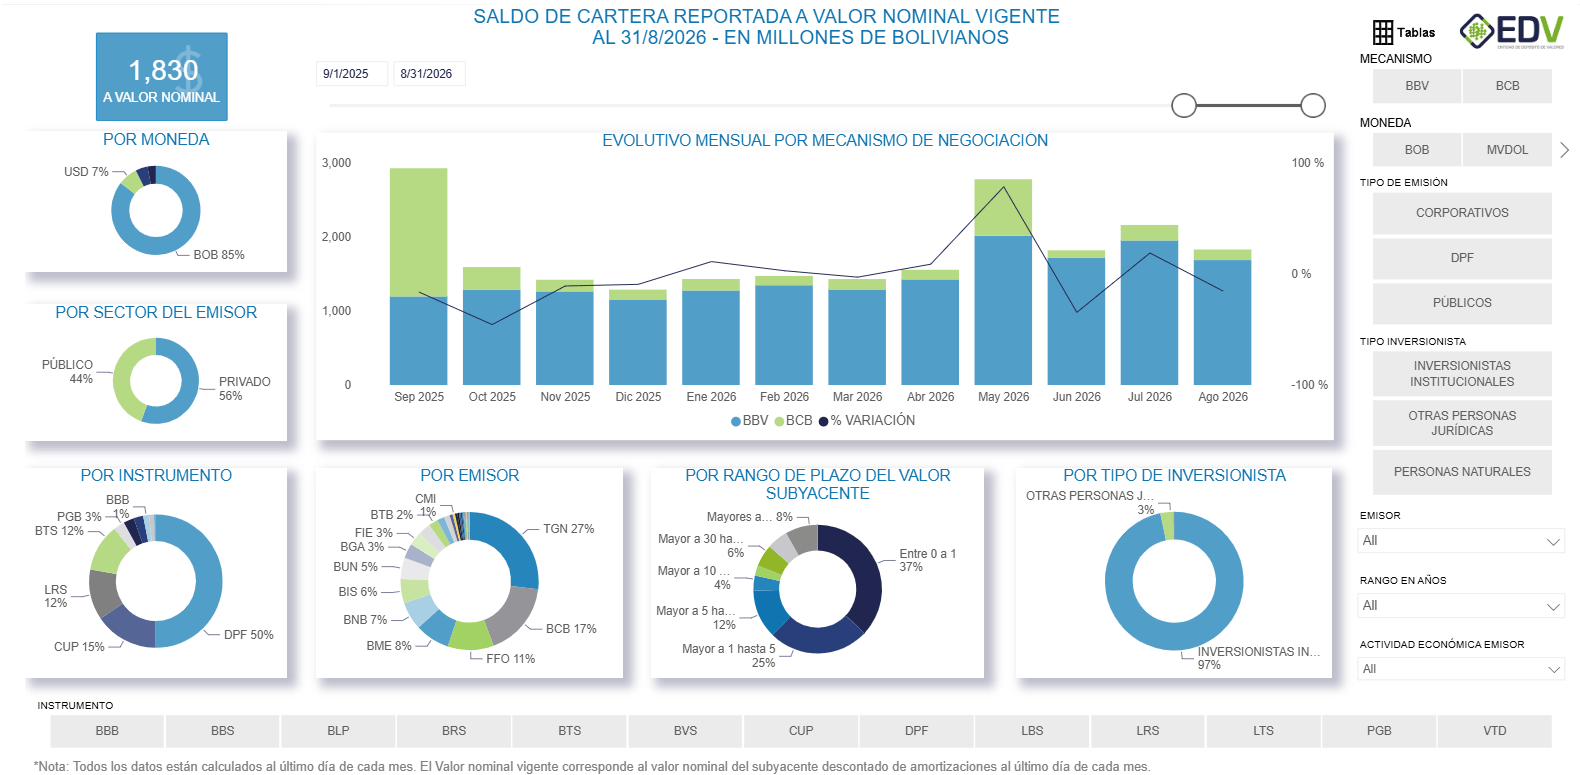Select the May 2026 bar label
The image size is (1580, 775).
(x=1003, y=397)
